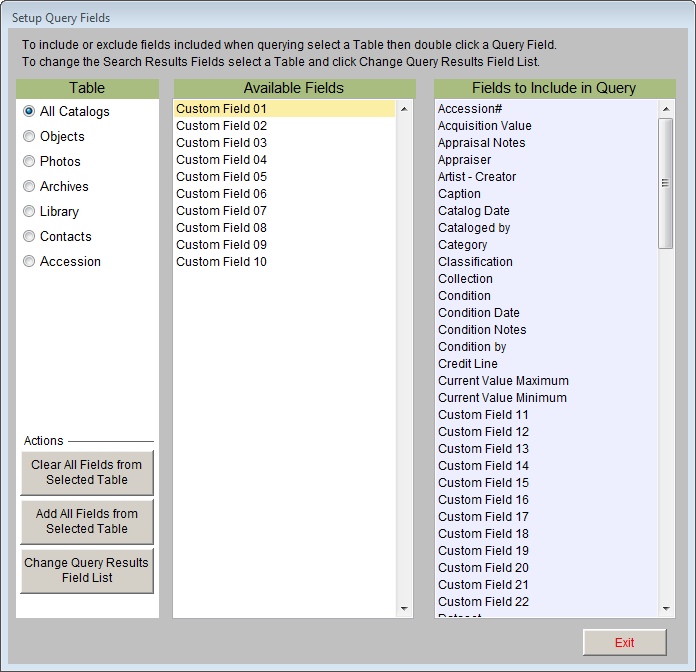Select Artist - Creator in query fields

tap(547, 177)
